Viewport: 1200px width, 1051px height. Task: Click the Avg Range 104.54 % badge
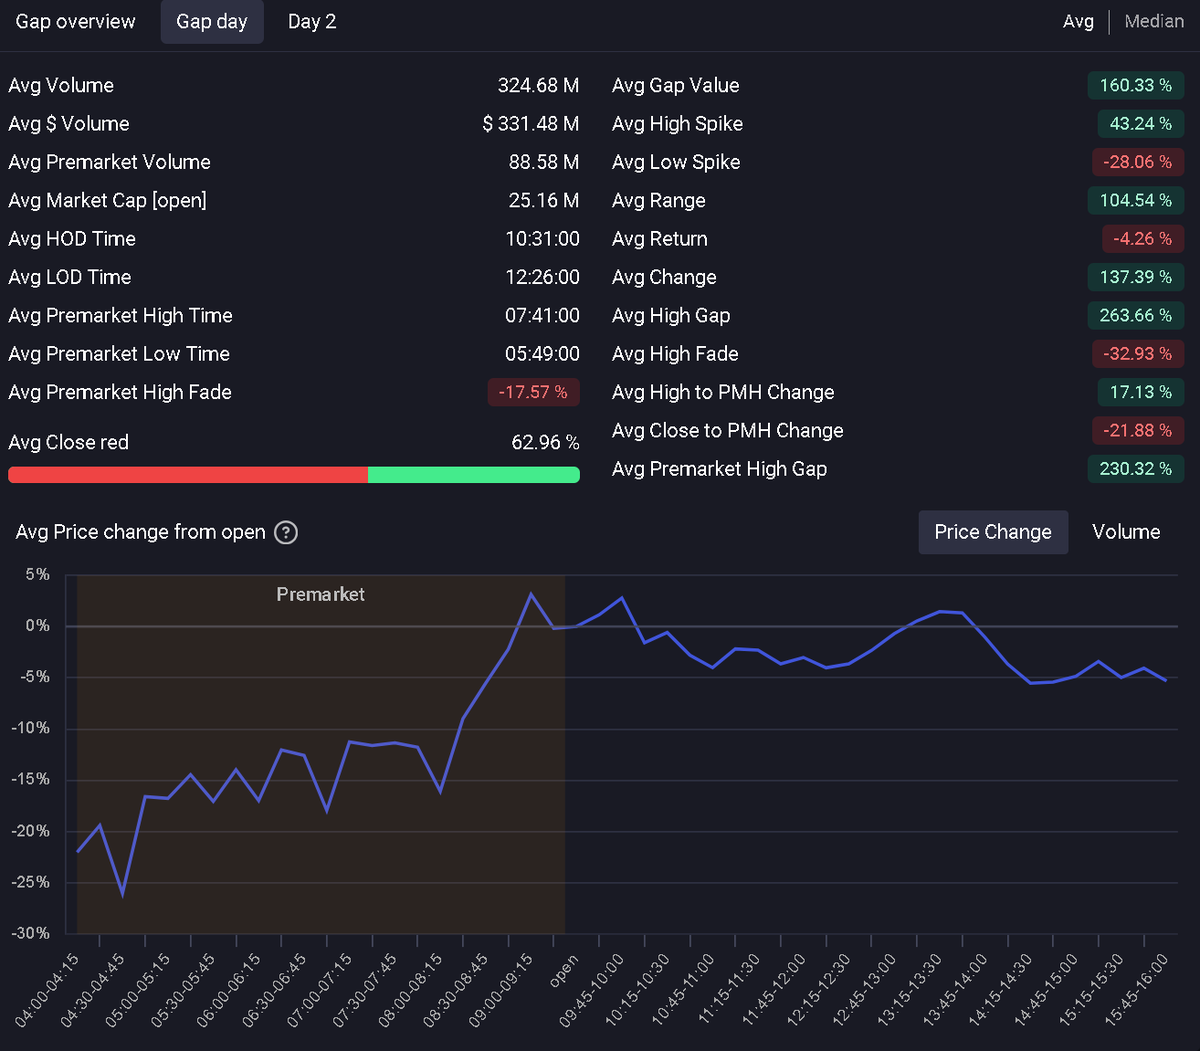(1136, 200)
